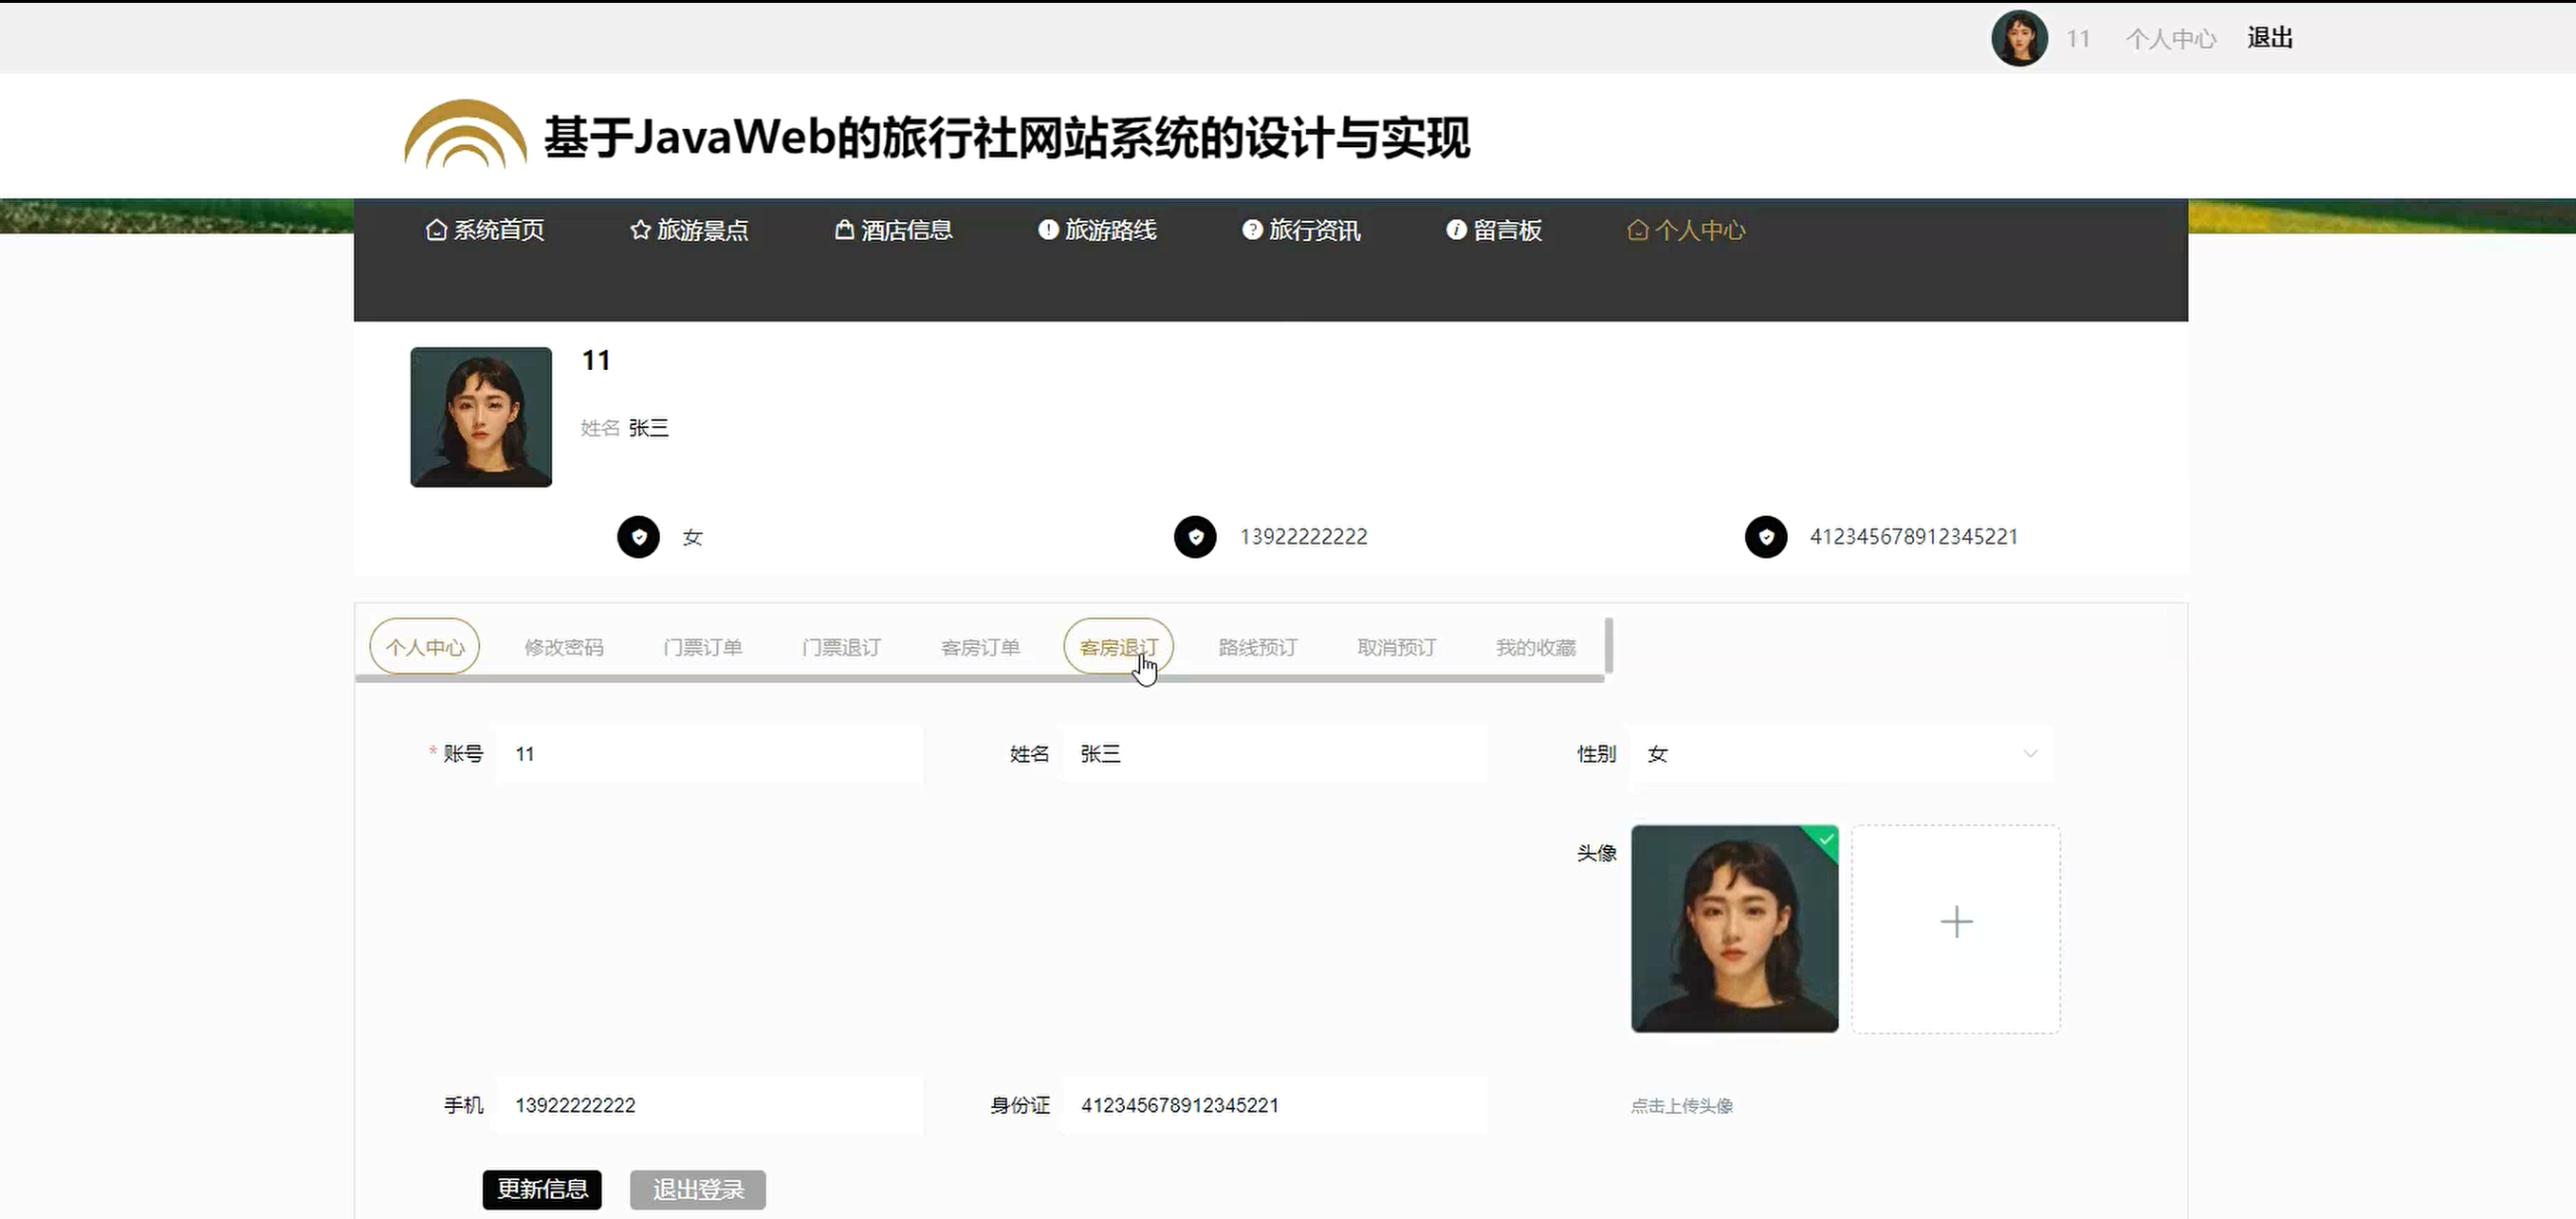
Task: Click the home icon beside 系统首页
Action: (x=436, y=230)
